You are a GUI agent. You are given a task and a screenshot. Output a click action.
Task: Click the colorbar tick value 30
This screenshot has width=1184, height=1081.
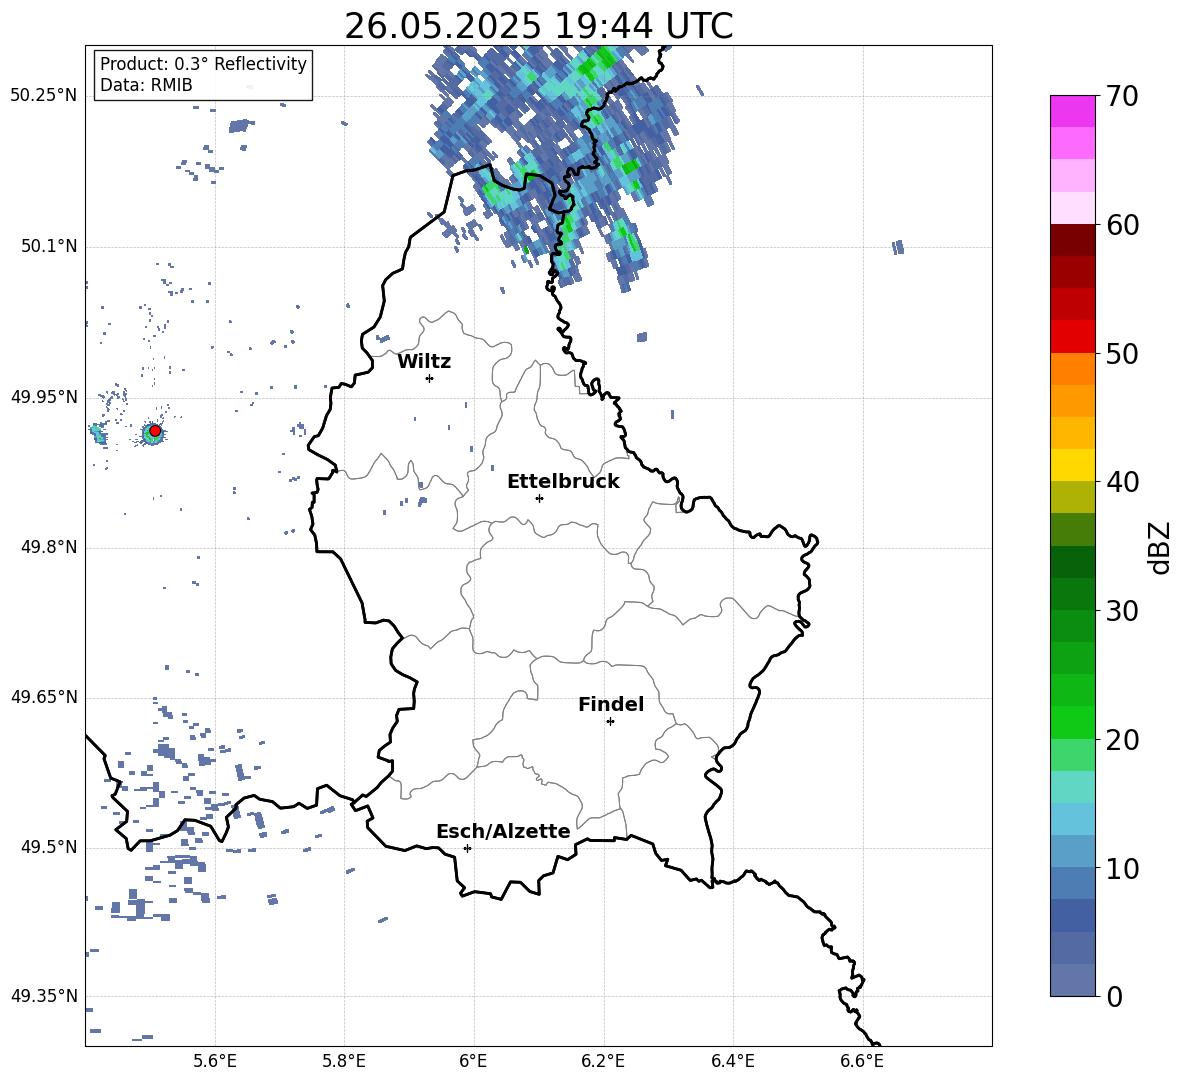tap(1122, 611)
